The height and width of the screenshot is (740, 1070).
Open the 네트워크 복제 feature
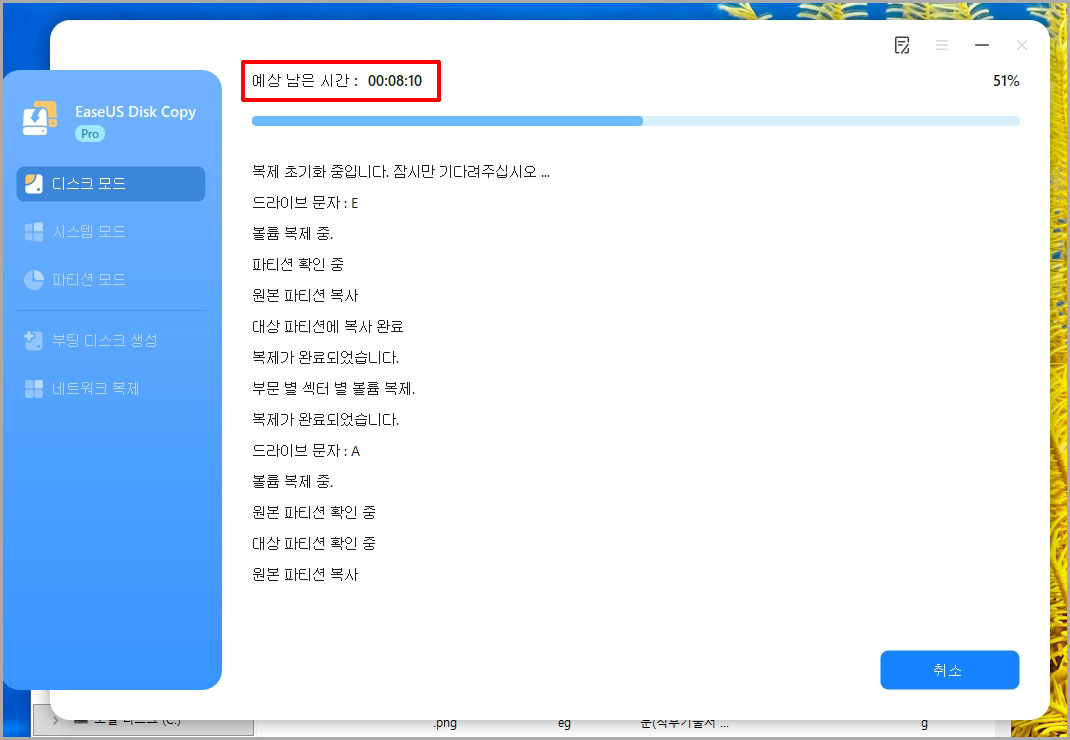point(110,388)
